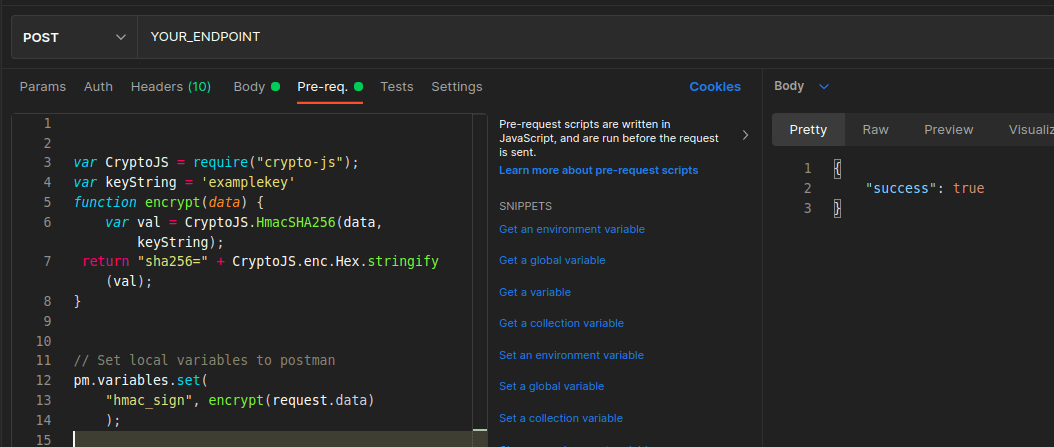Insert Get a collection variable snippet

pos(561,323)
